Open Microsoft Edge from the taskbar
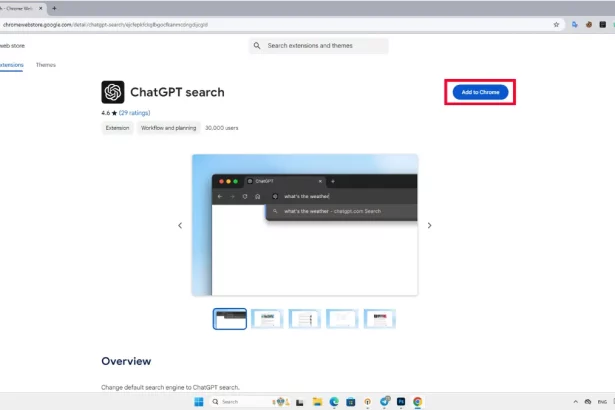 [334, 401]
